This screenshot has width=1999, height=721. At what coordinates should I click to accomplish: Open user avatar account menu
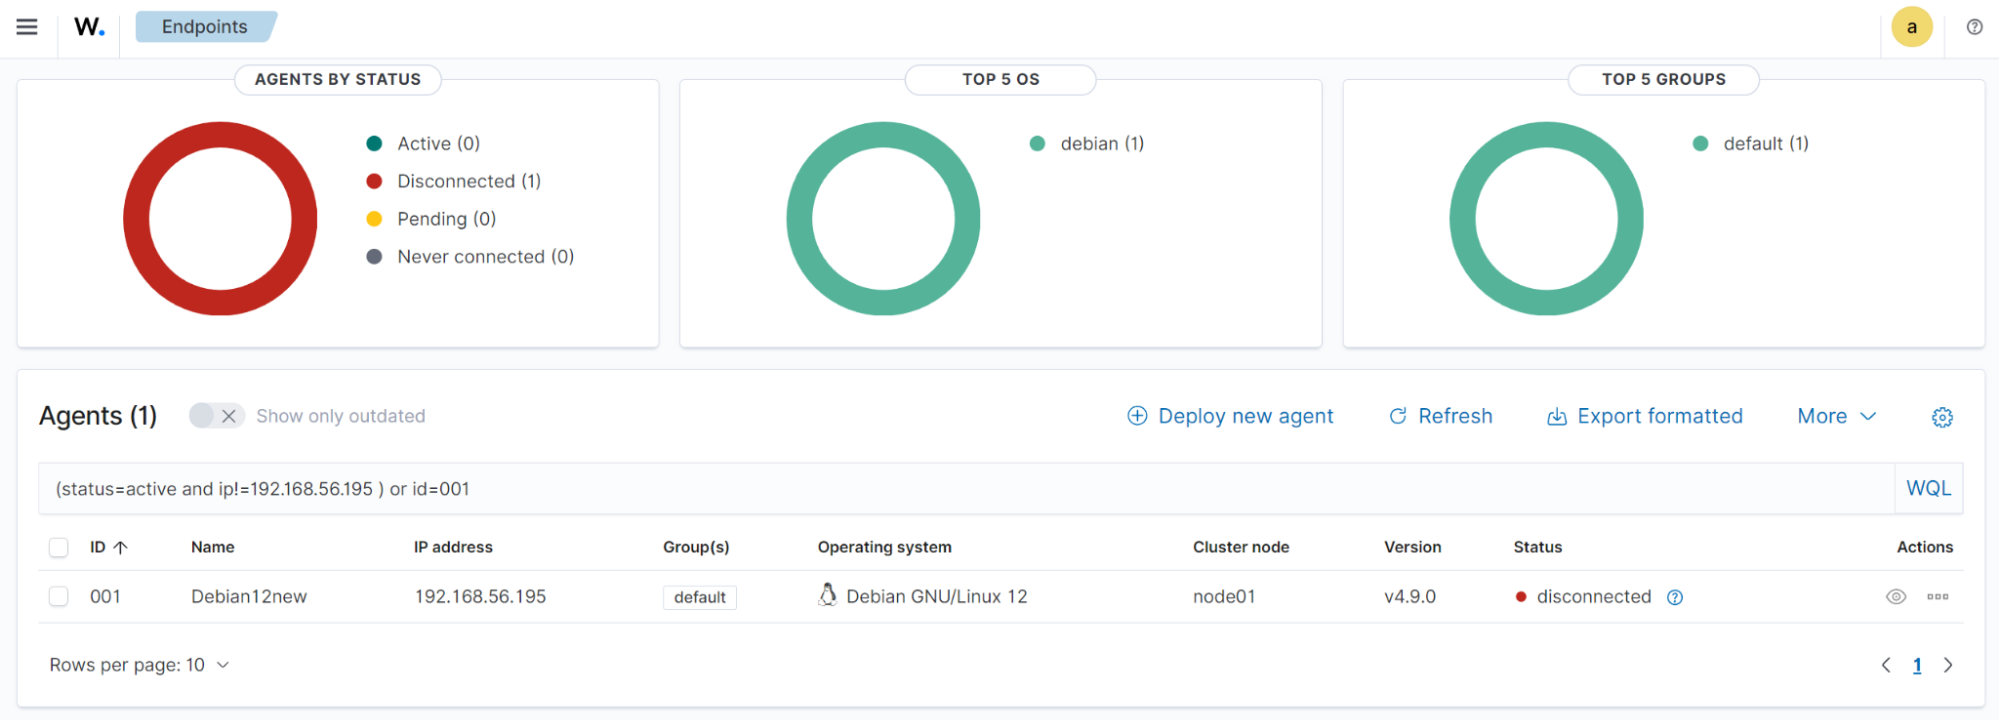coord(1911,27)
